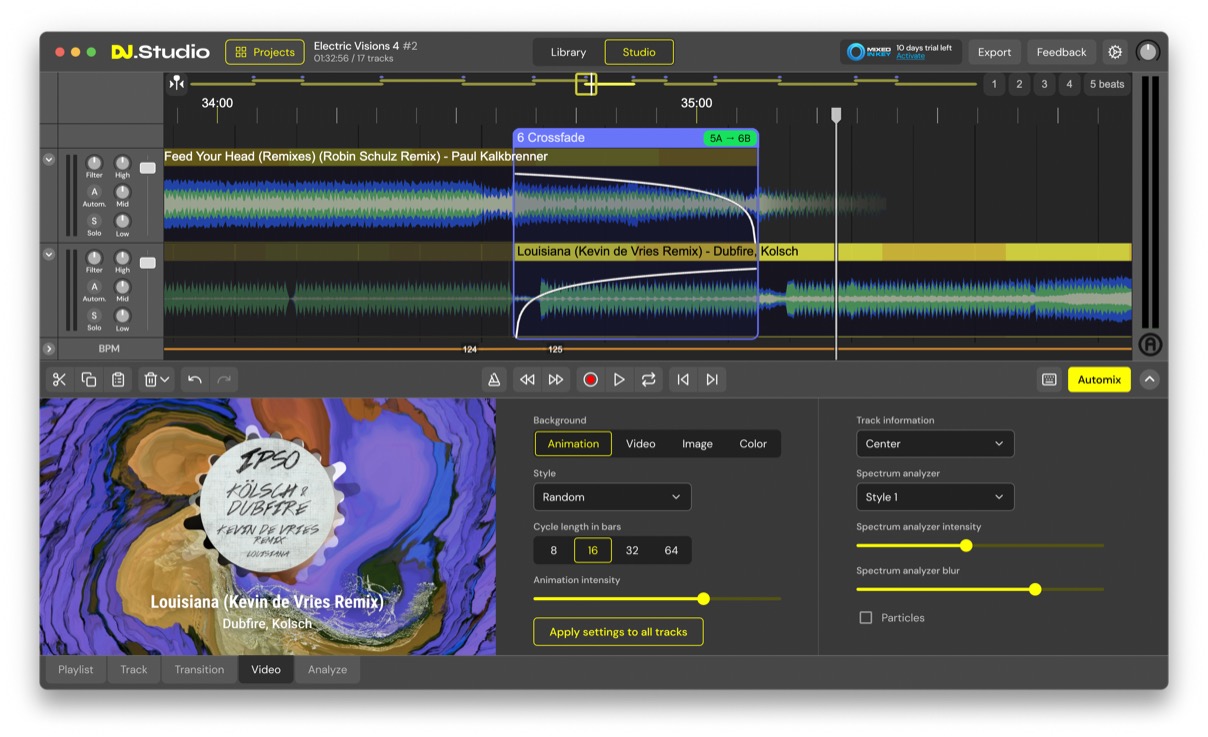
Task: Check the Particles checkbox
Action: [864, 617]
